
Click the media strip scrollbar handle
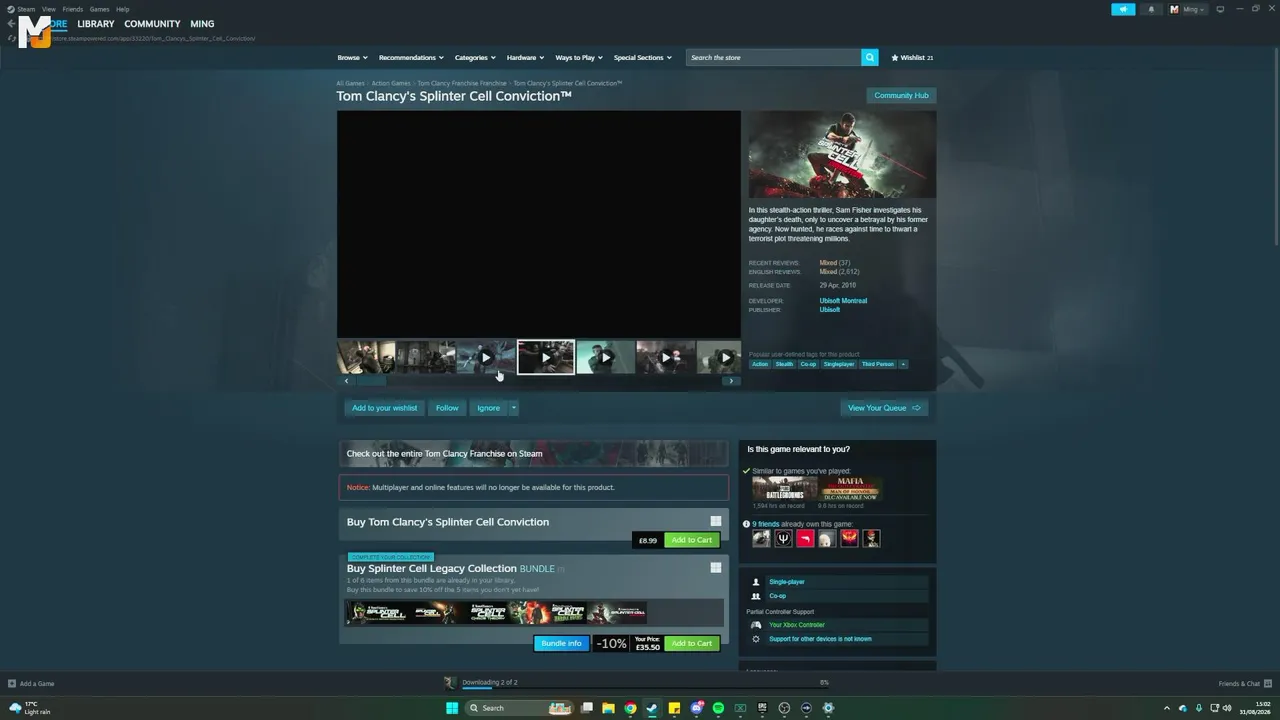coord(371,381)
